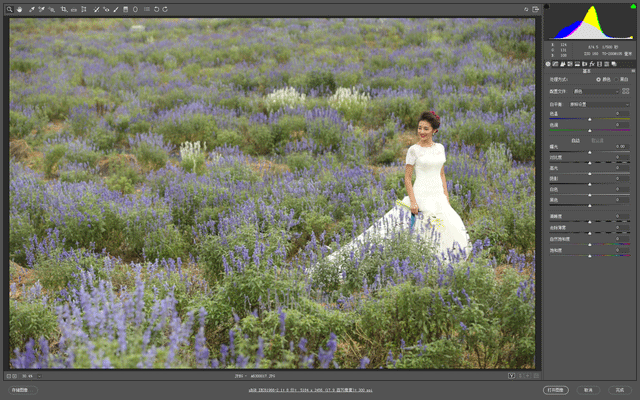Open the Basic panel tab
Screen dimensions: 640x400
(x=548, y=64)
